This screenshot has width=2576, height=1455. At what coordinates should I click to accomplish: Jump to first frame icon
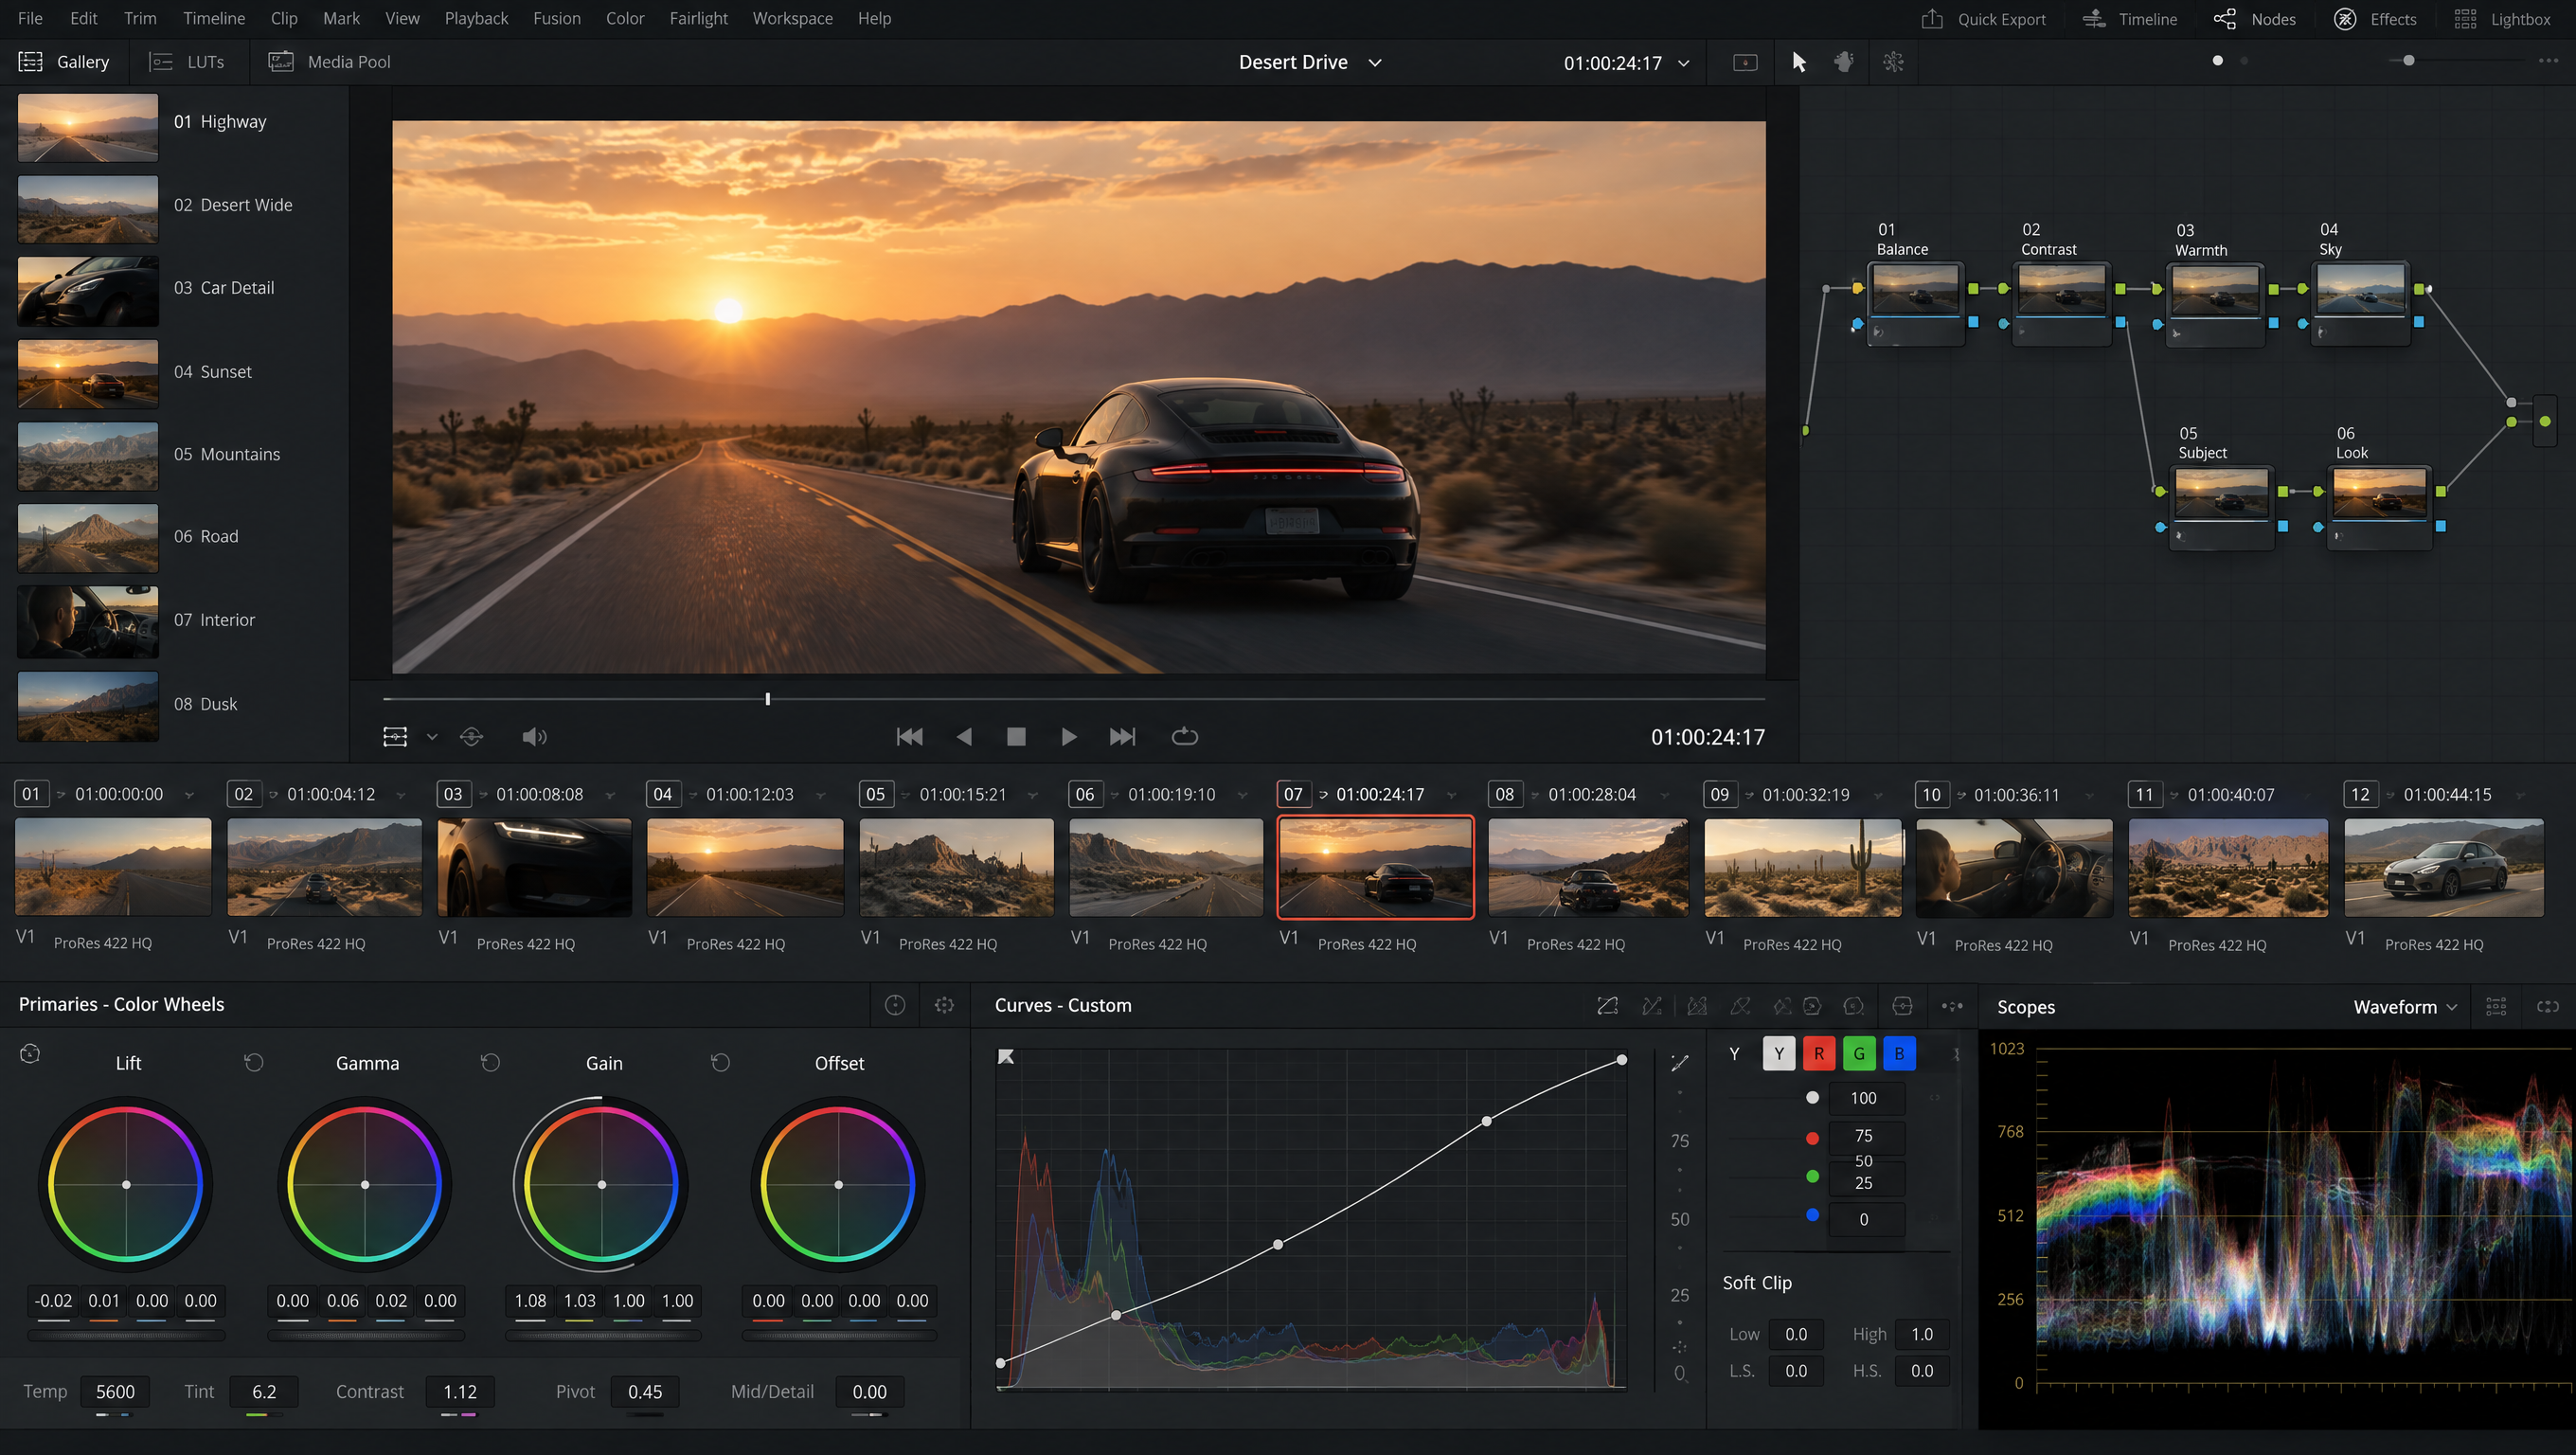point(909,737)
